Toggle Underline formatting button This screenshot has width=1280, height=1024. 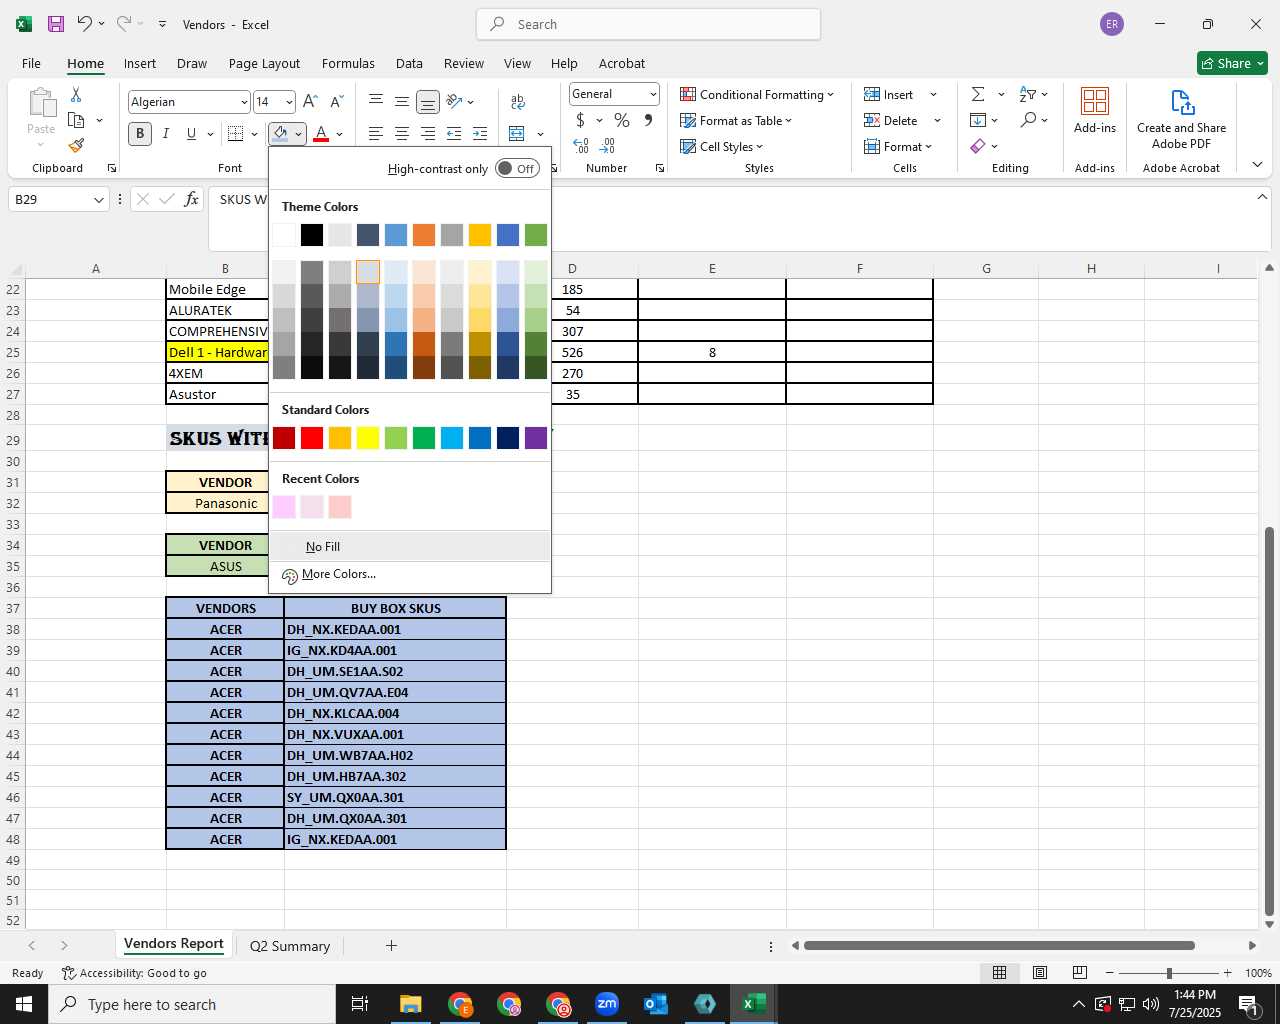191,133
